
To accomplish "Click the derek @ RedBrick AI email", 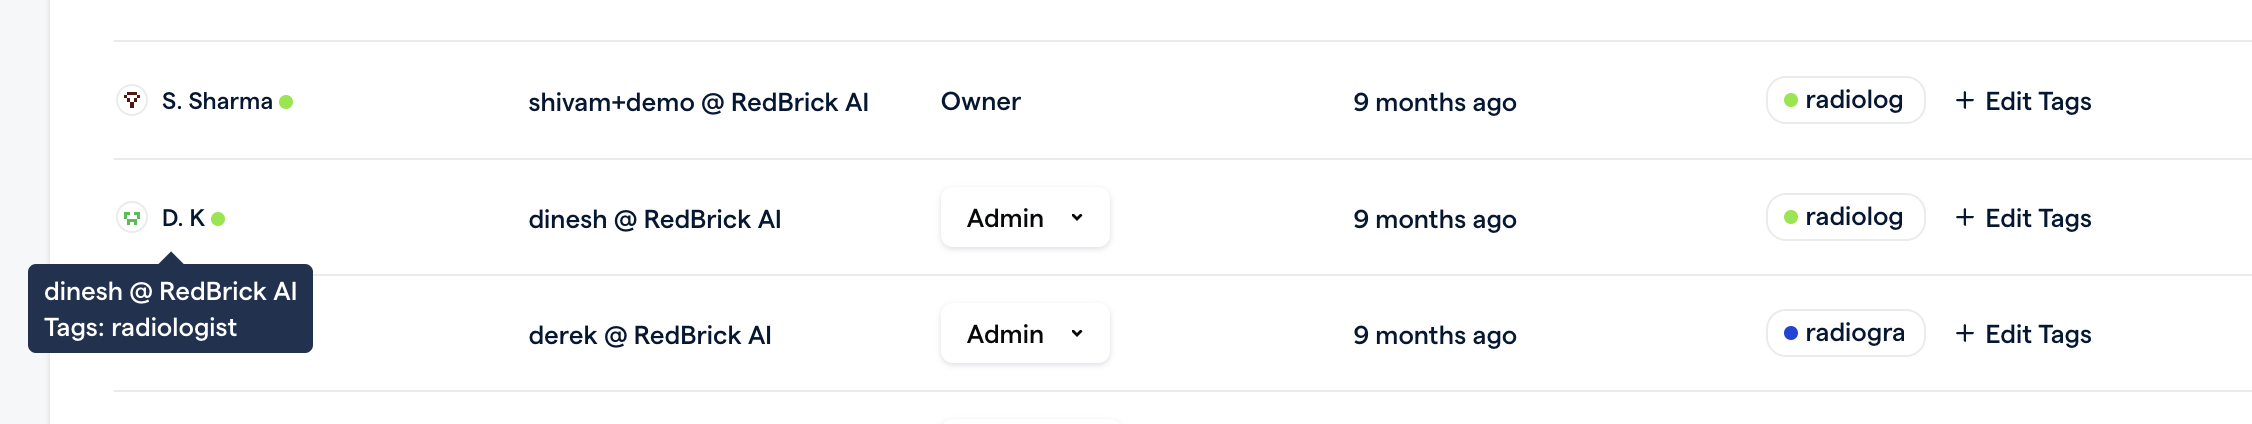I will [x=649, y=335].
